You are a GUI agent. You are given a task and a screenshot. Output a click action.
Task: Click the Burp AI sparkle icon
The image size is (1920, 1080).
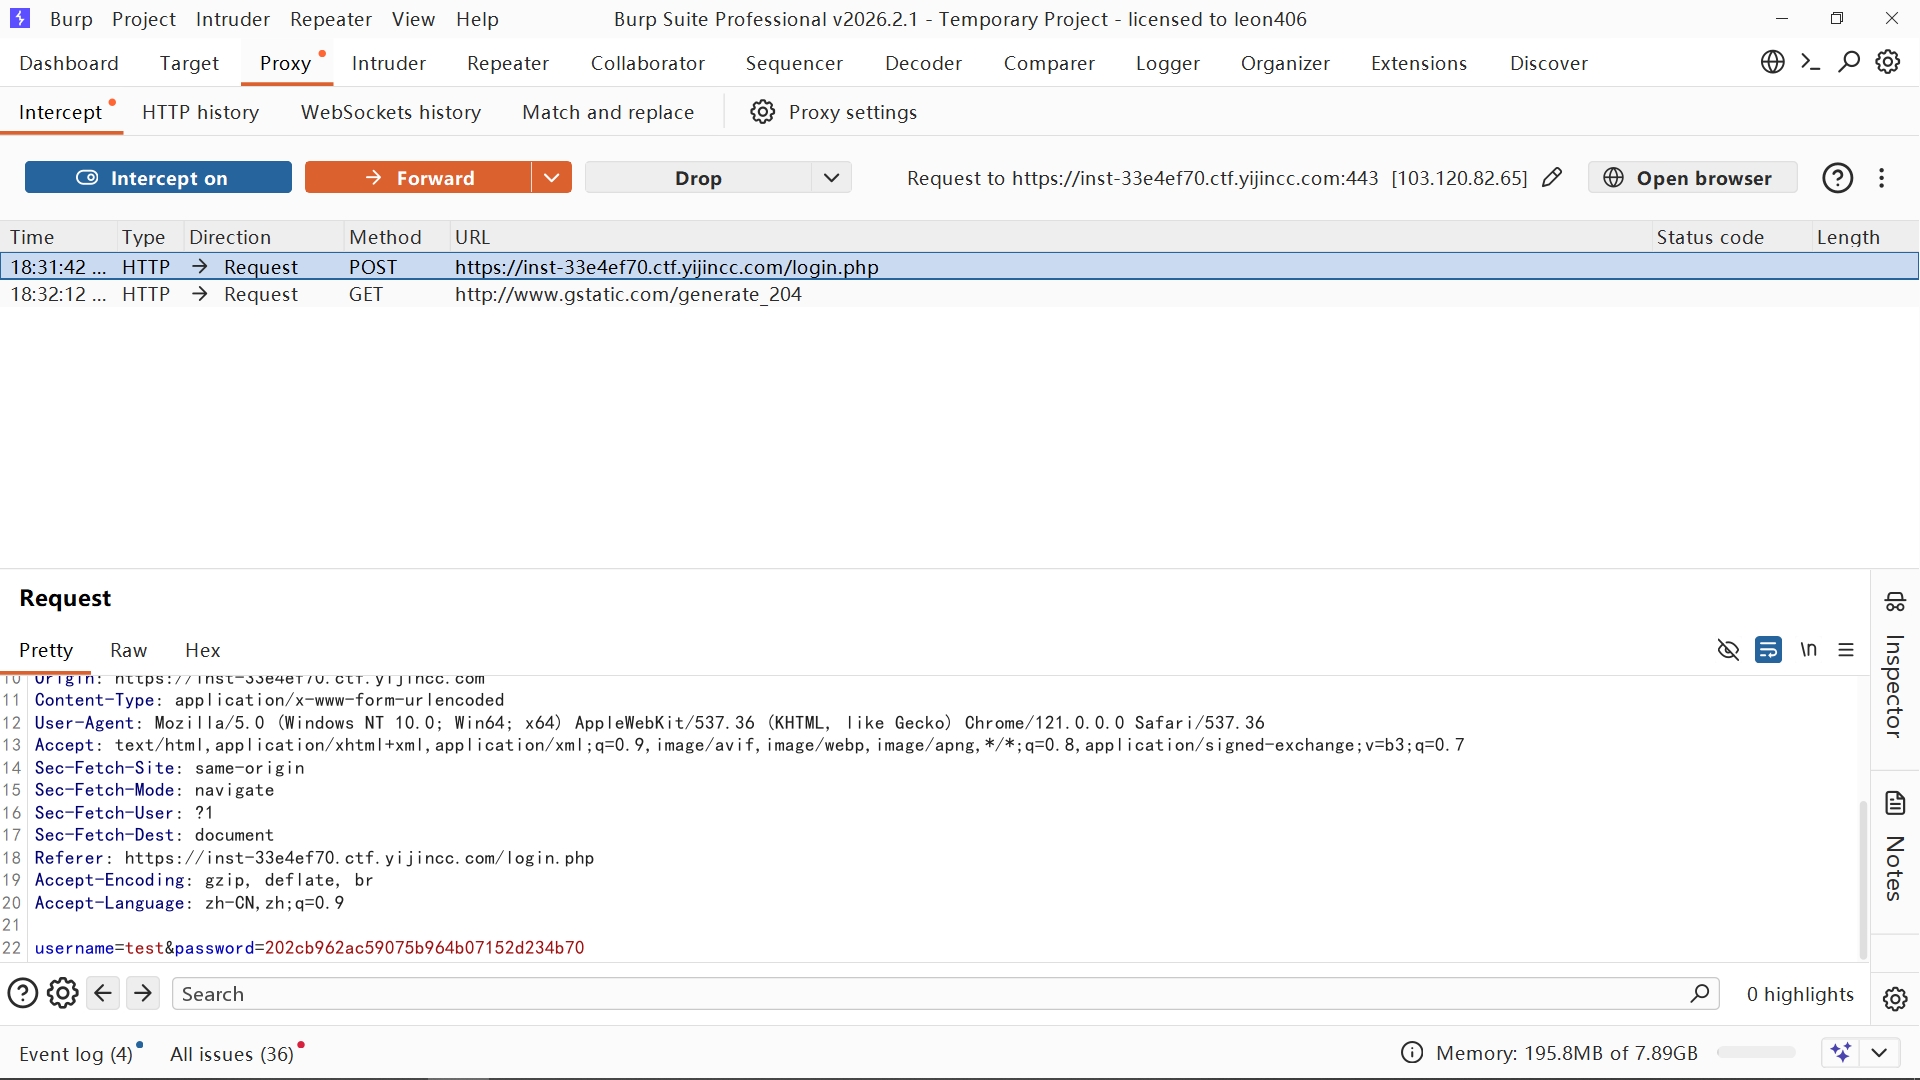pos(1841,1053)
